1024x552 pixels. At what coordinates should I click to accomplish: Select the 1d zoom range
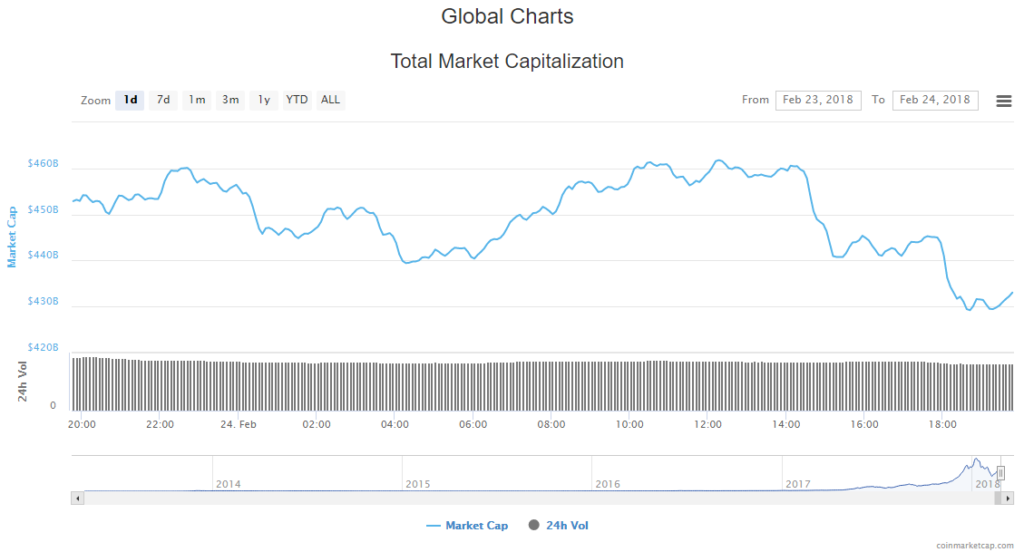coord(130,100)
